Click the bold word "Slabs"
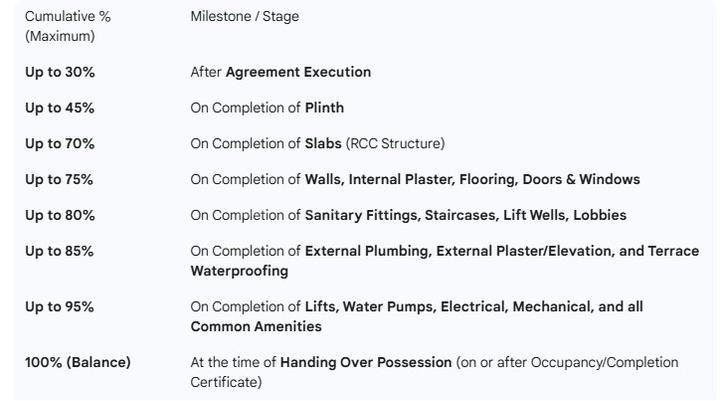720x401 pixels. point(323,144)
